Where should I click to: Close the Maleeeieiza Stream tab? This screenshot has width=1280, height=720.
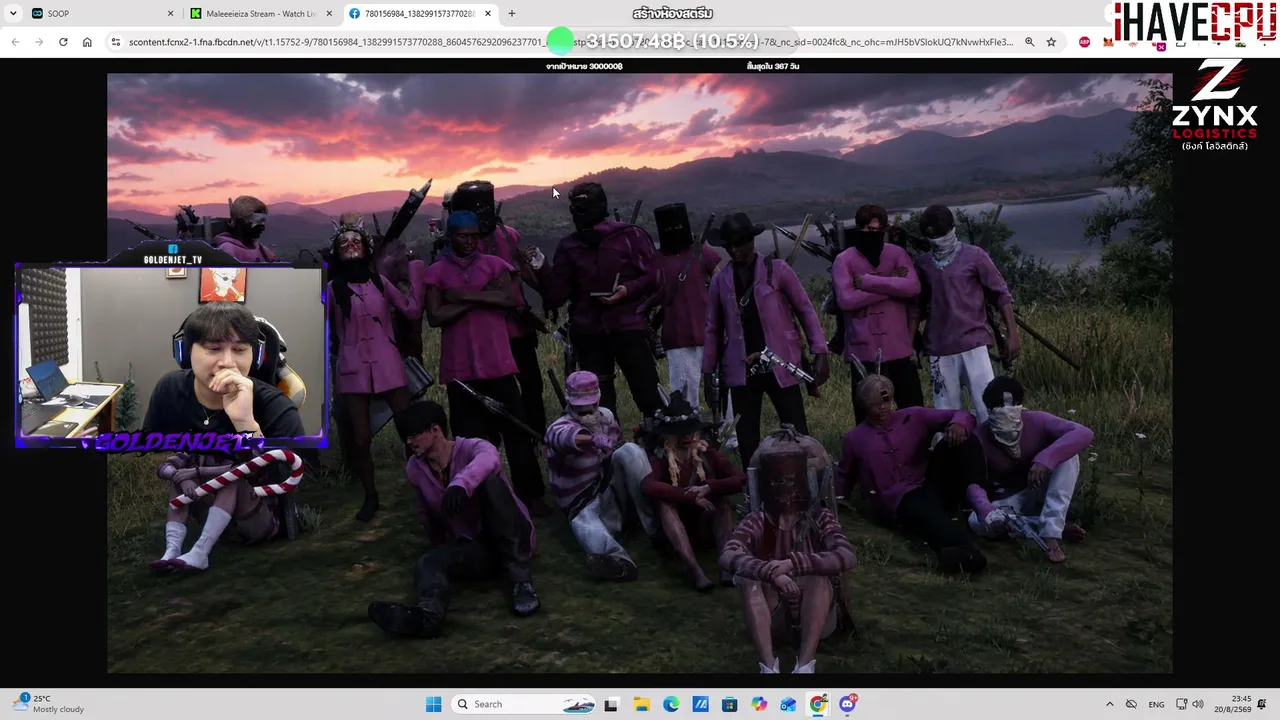[x=329, y=14]
